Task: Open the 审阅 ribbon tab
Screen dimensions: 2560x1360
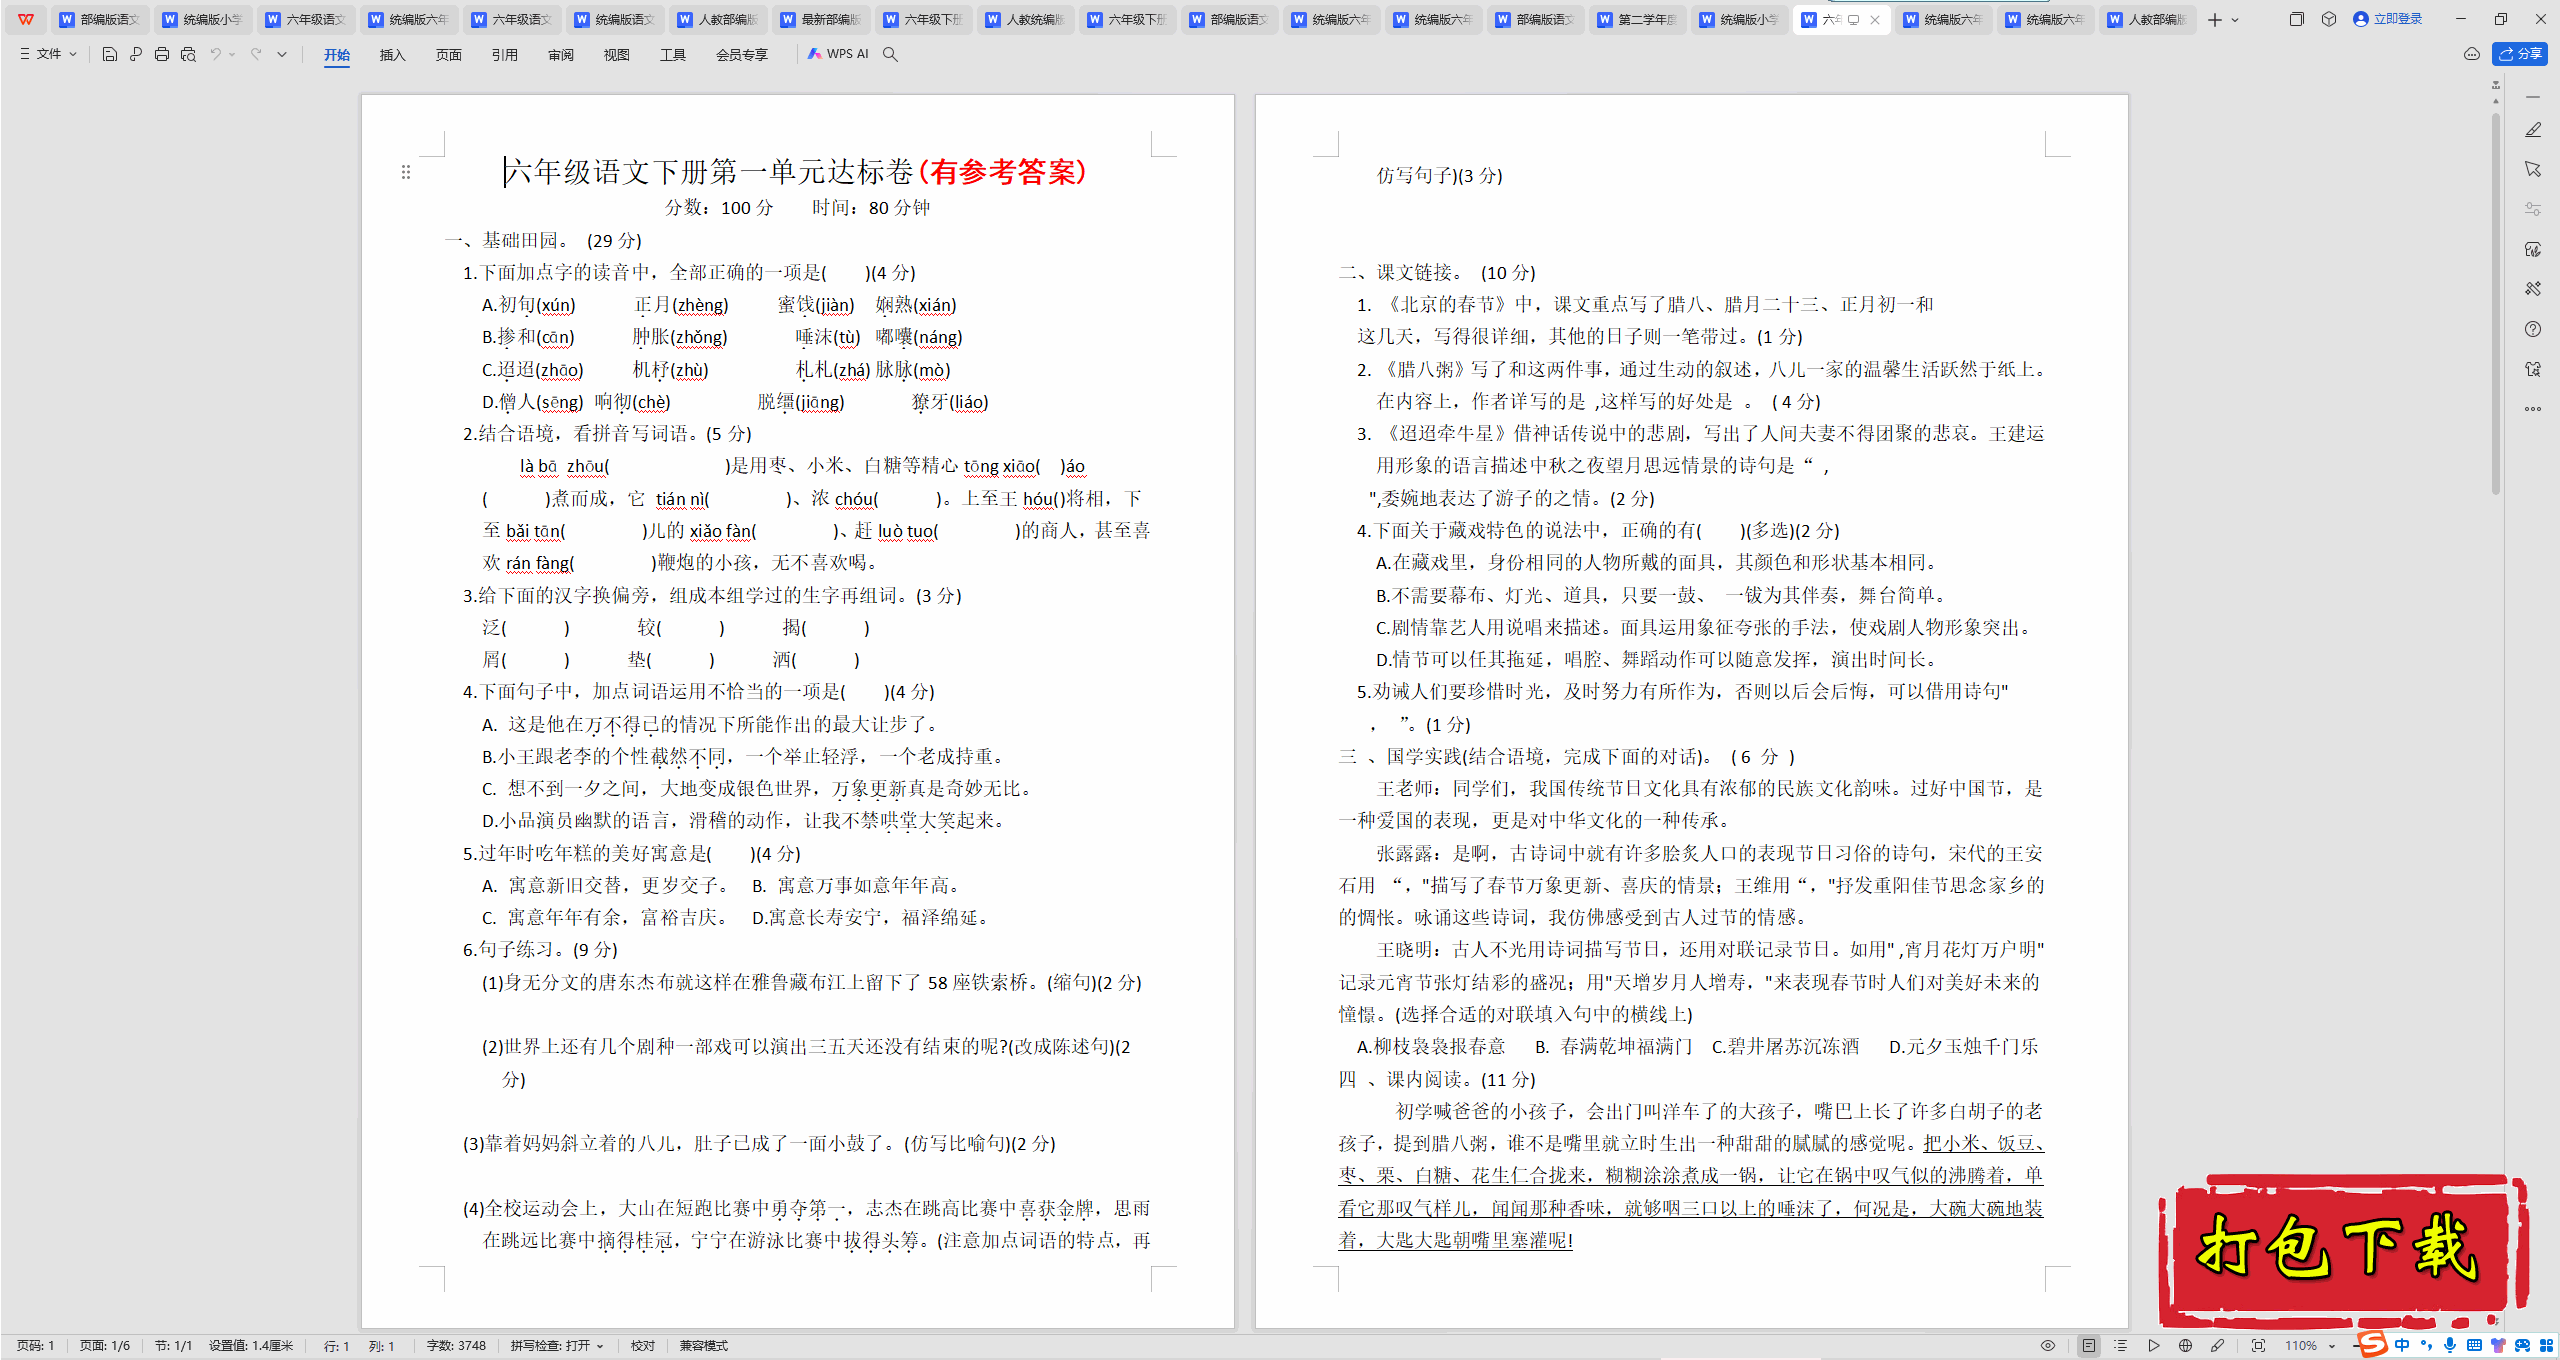Action: pos(560,54)
